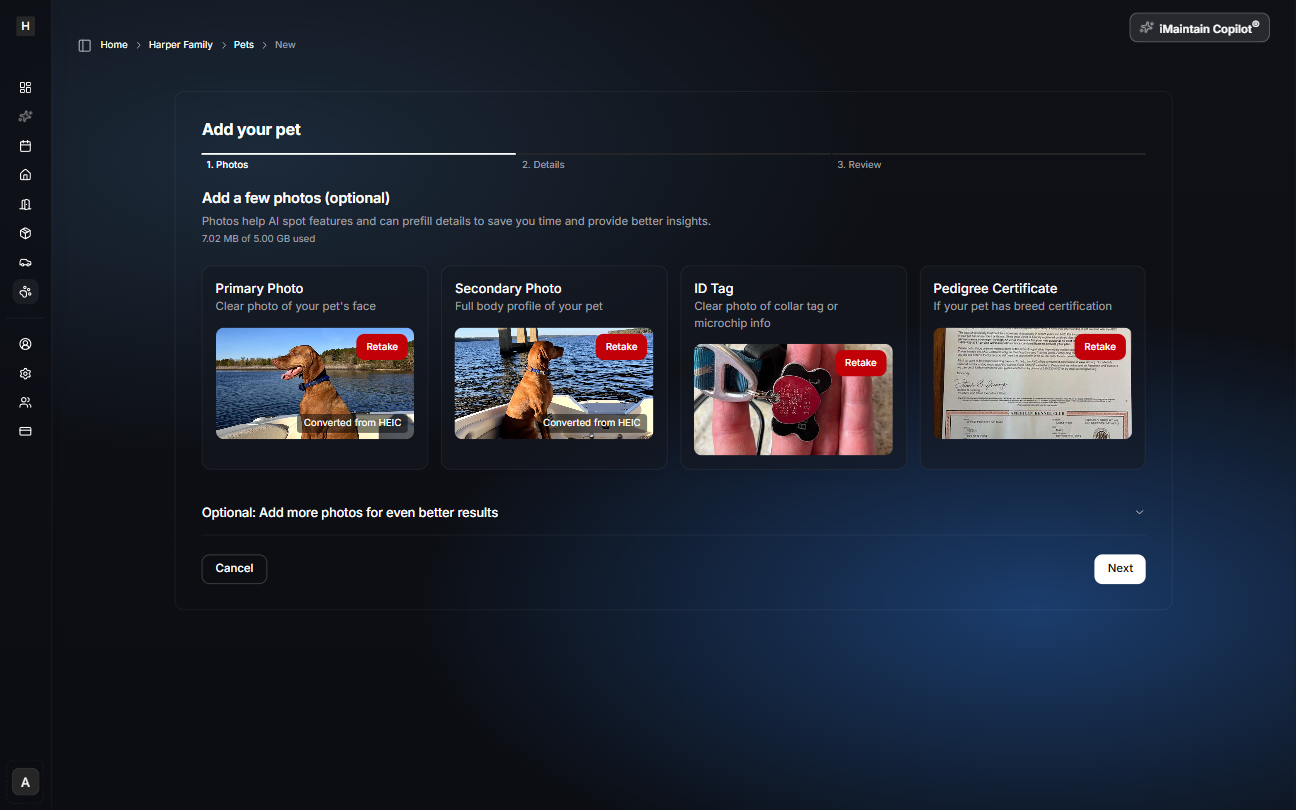Open the AI sparkles icon in the sidebar
The height and width of the screenshot is (810, 1296).
(25, 116)
